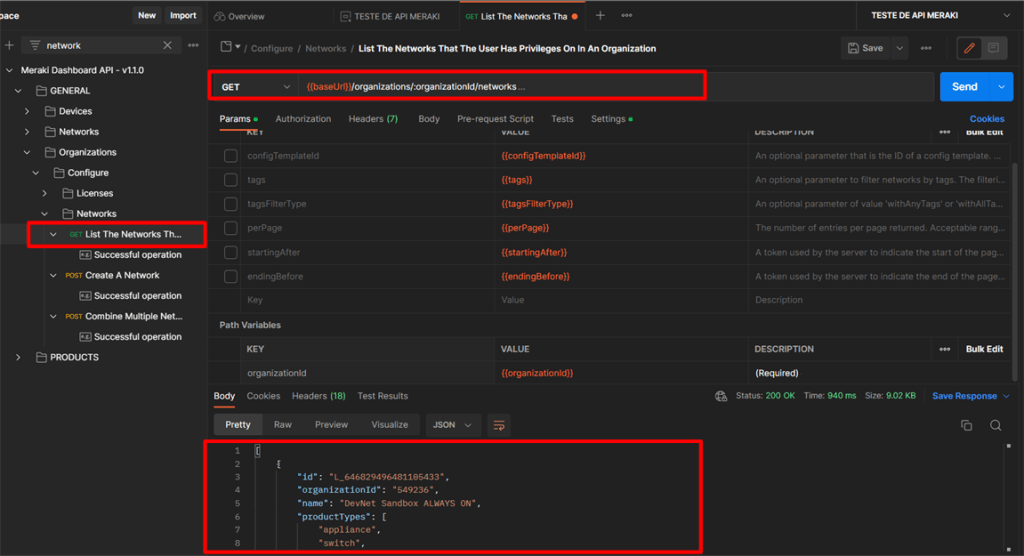Expand the PRODUCTS folder in sidebar
The width and height of the screenshot is (1024, 556).
coord(18,357)
